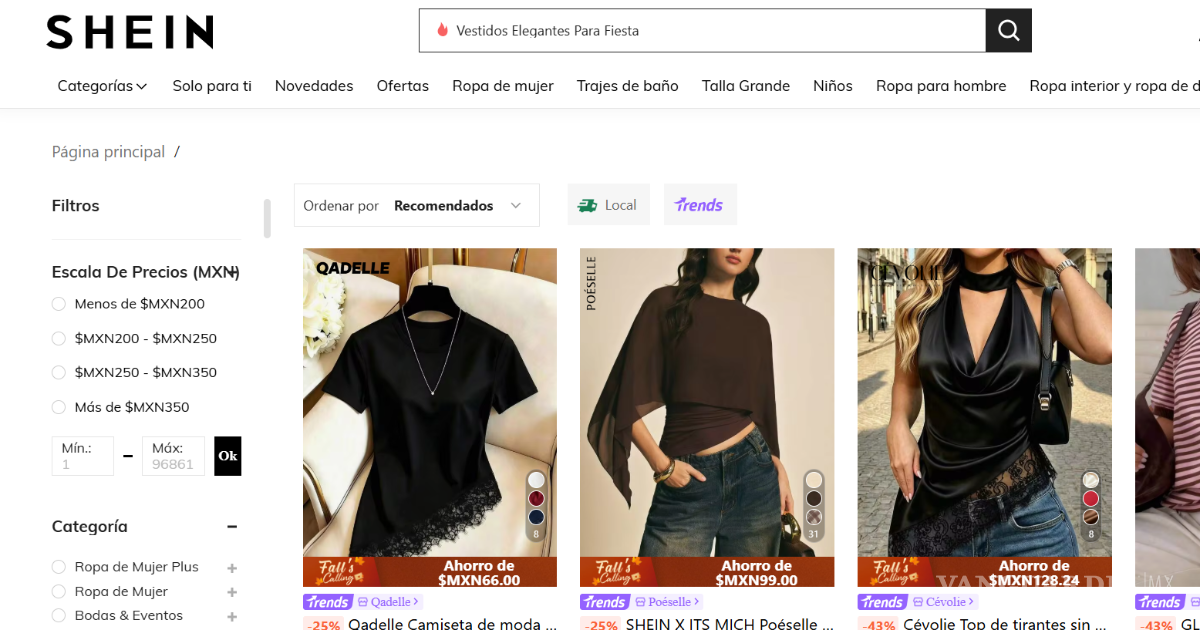Viewport: 1200px width, 630px height.
Task: Click the Máx. price input field
Action: coord(173,456)
